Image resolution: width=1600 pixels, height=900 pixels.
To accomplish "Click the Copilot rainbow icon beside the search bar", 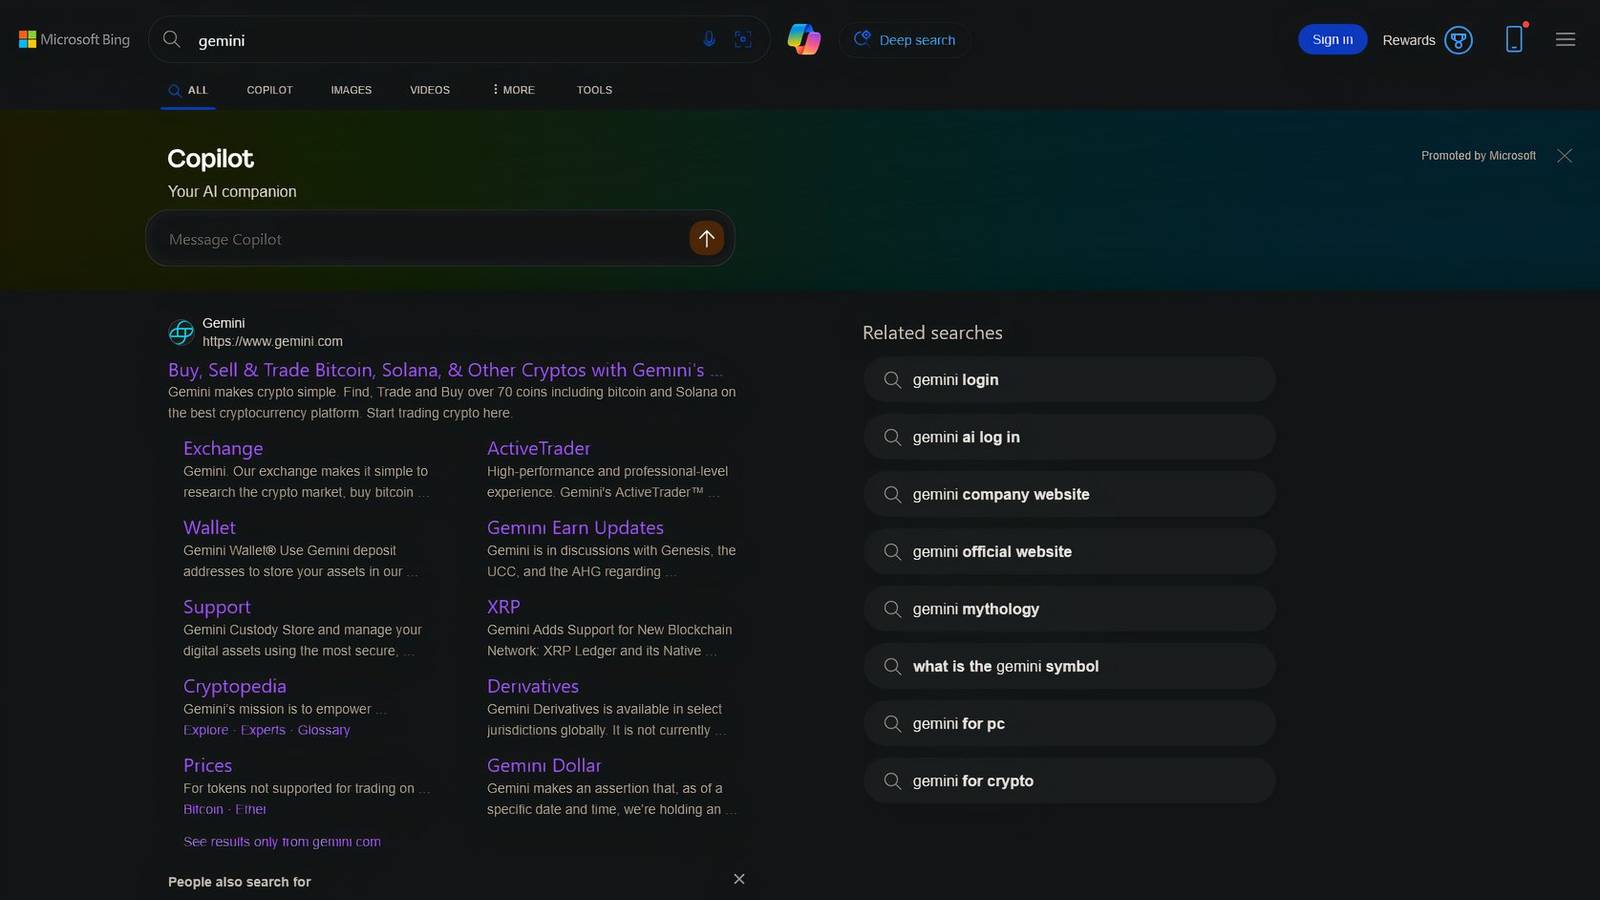I will pyautogui.click(x=805, y=39).
